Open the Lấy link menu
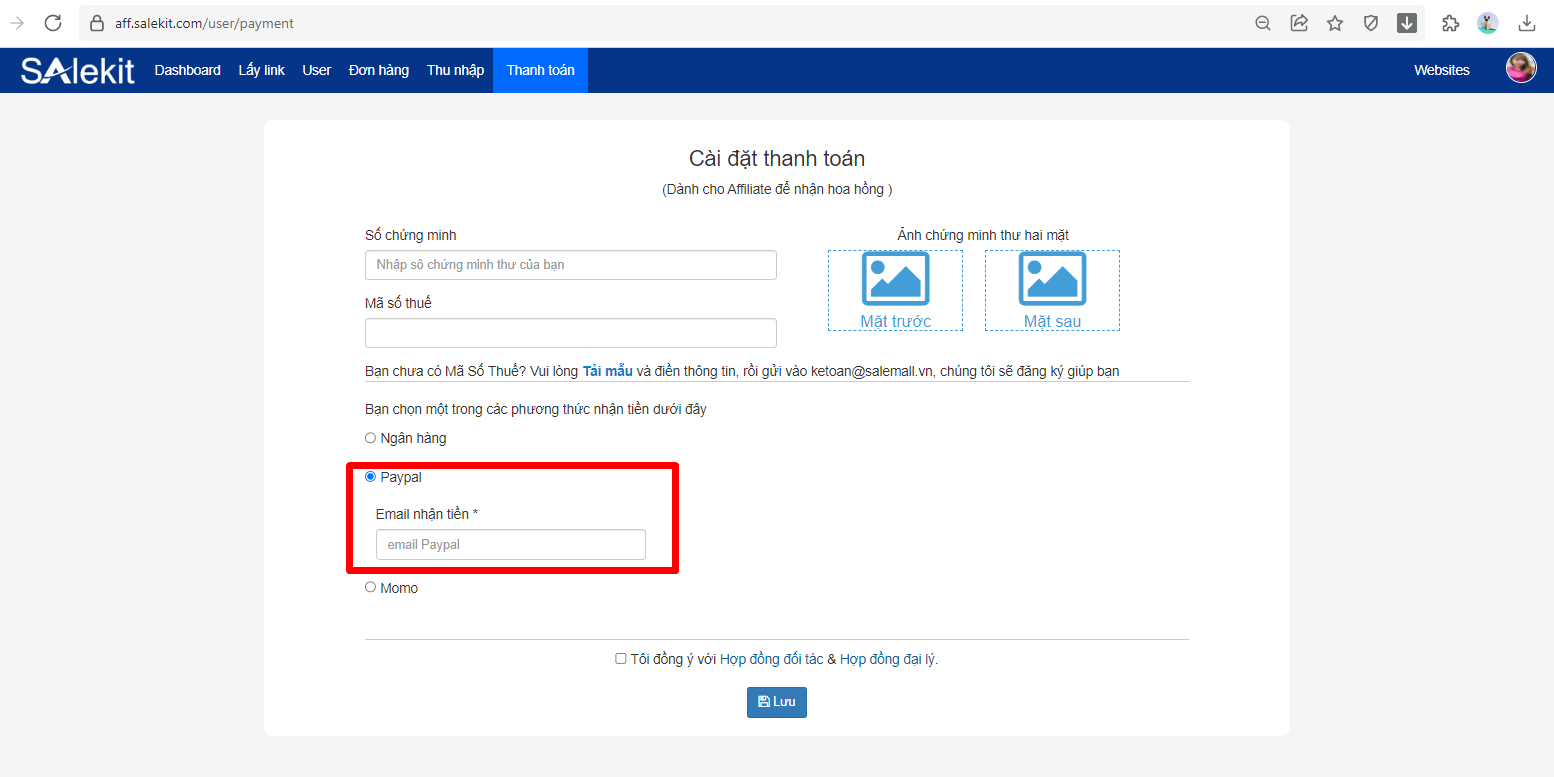The image size is (1554, 777). coord(262,70)
